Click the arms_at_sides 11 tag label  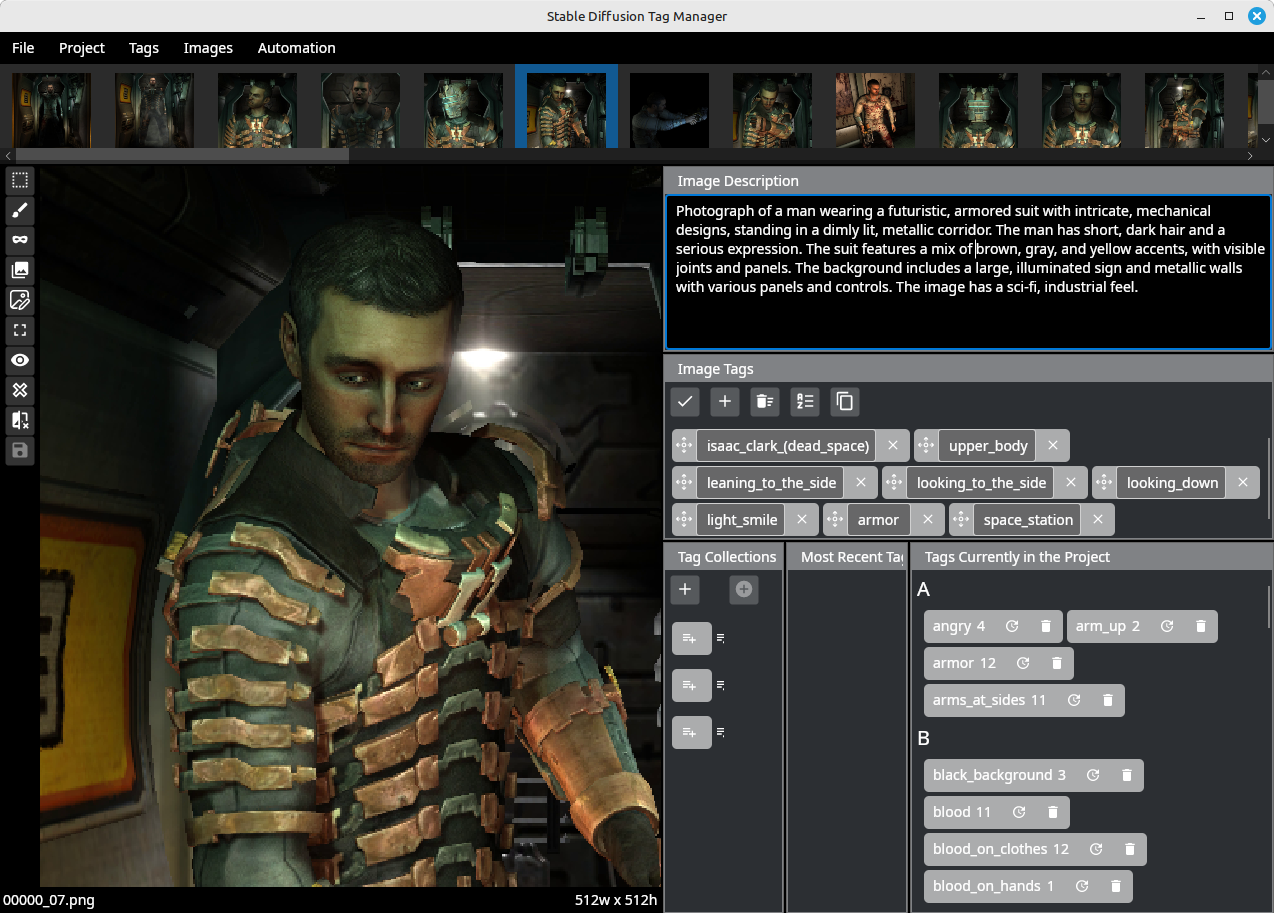pos(989,700)
